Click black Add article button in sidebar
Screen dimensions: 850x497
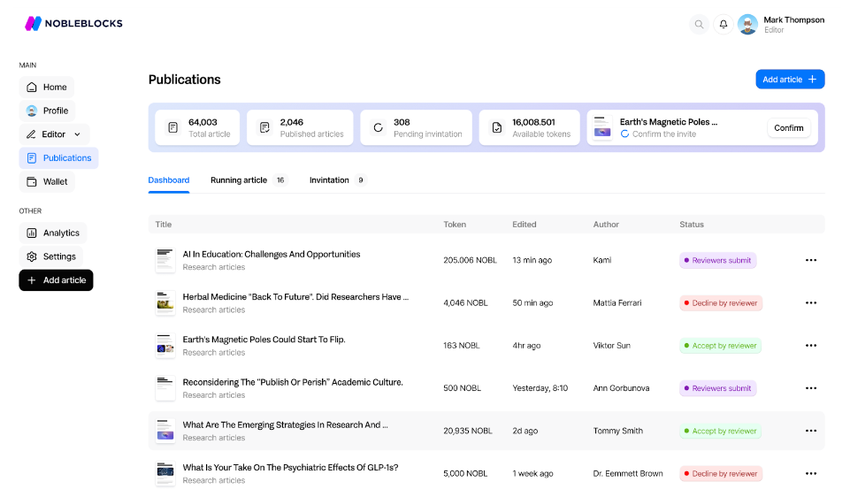[x=56, y=281]
